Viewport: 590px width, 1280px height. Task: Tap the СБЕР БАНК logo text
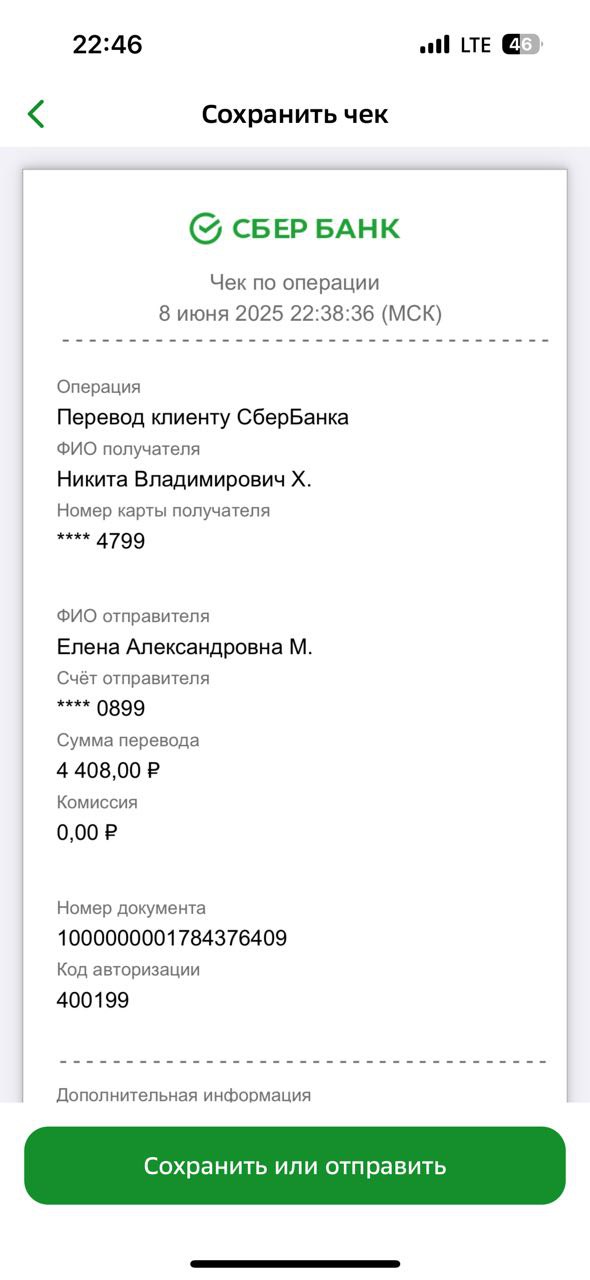pos(316,229)
